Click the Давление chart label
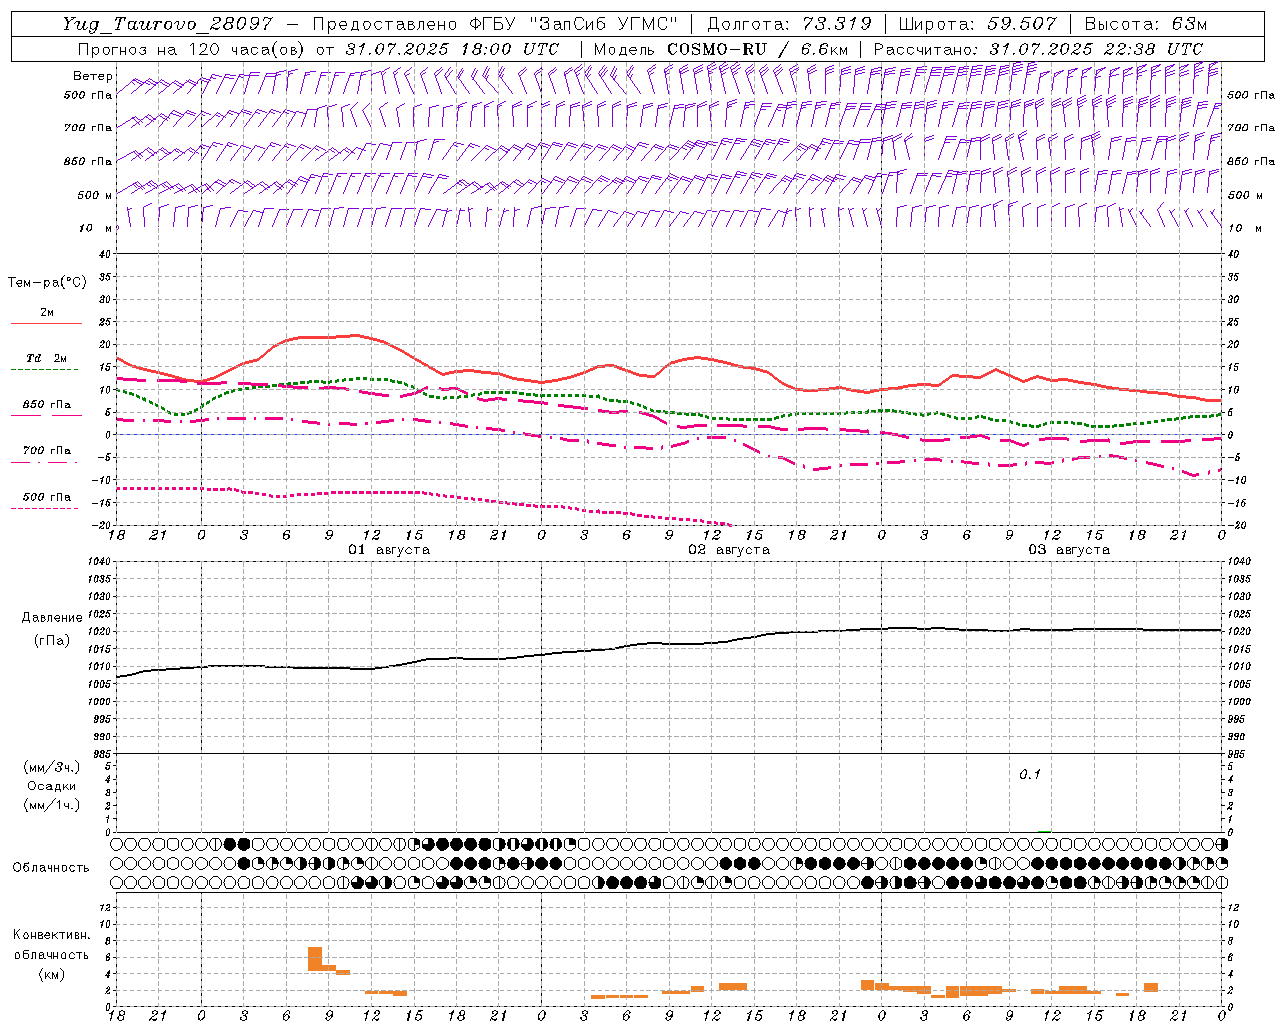1280x1024 pixels. coord(52,618)
